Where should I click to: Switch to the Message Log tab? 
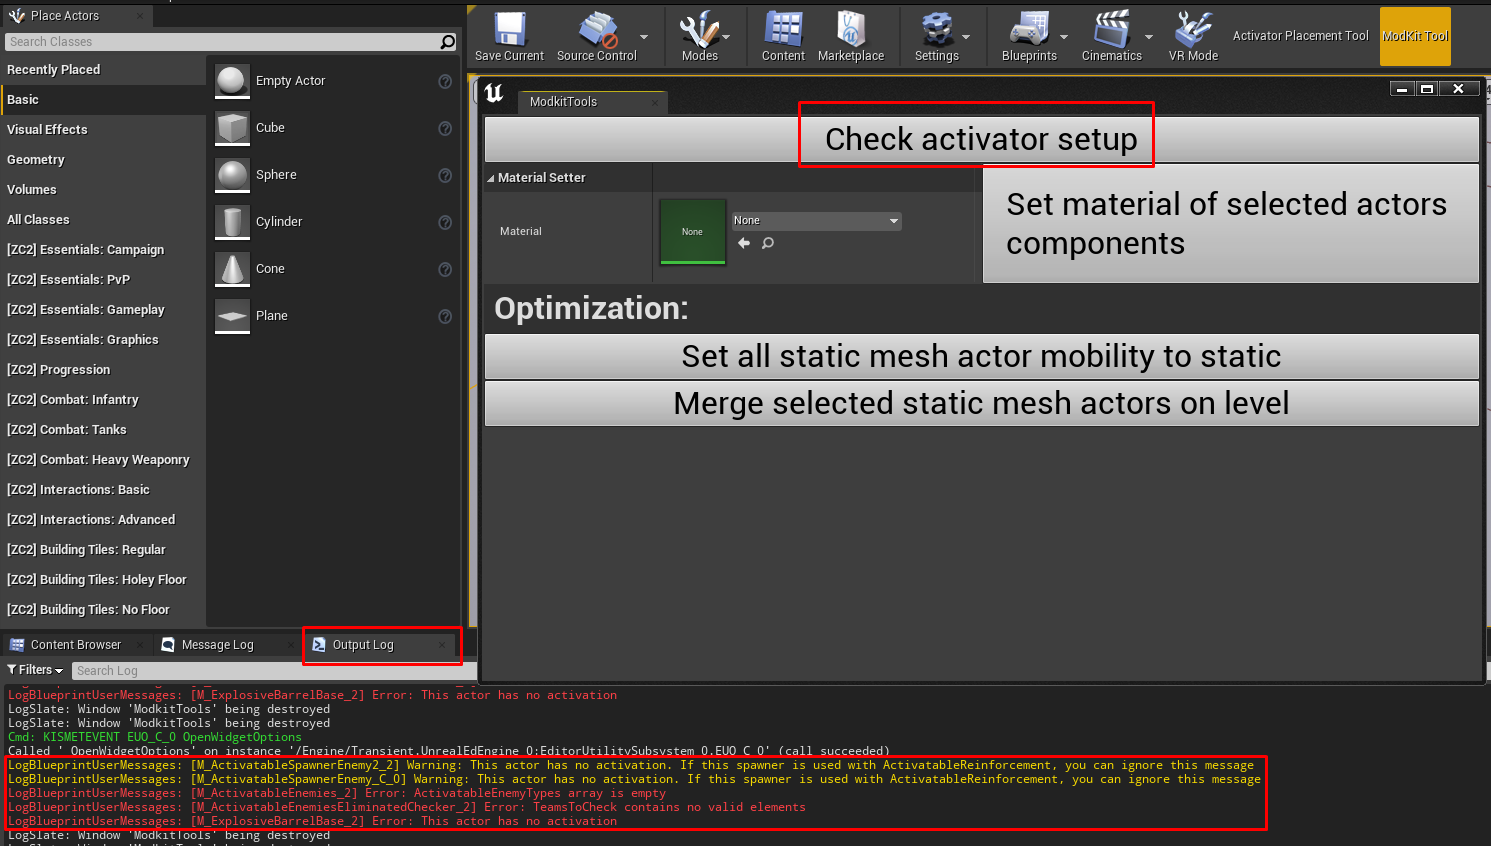tap(217, 645)
